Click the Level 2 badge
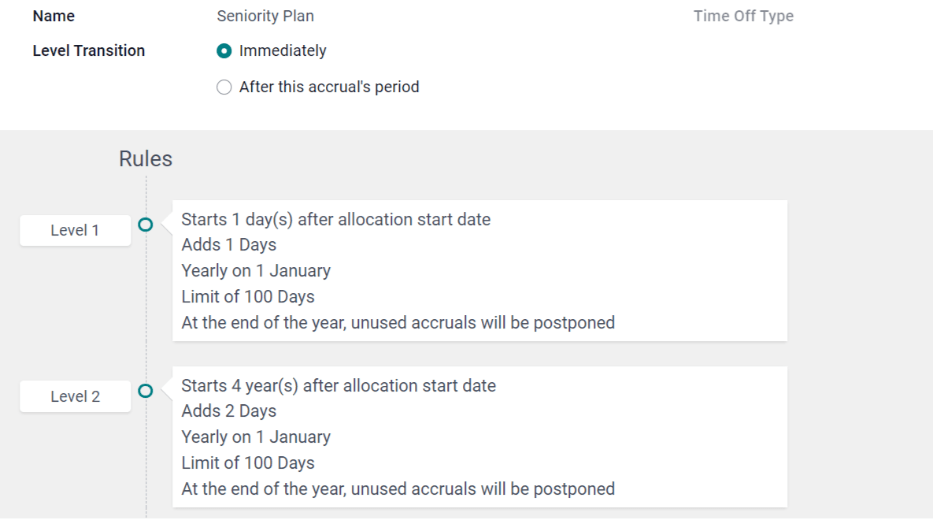This screenshot has width=933, height=520. (75, 396)
